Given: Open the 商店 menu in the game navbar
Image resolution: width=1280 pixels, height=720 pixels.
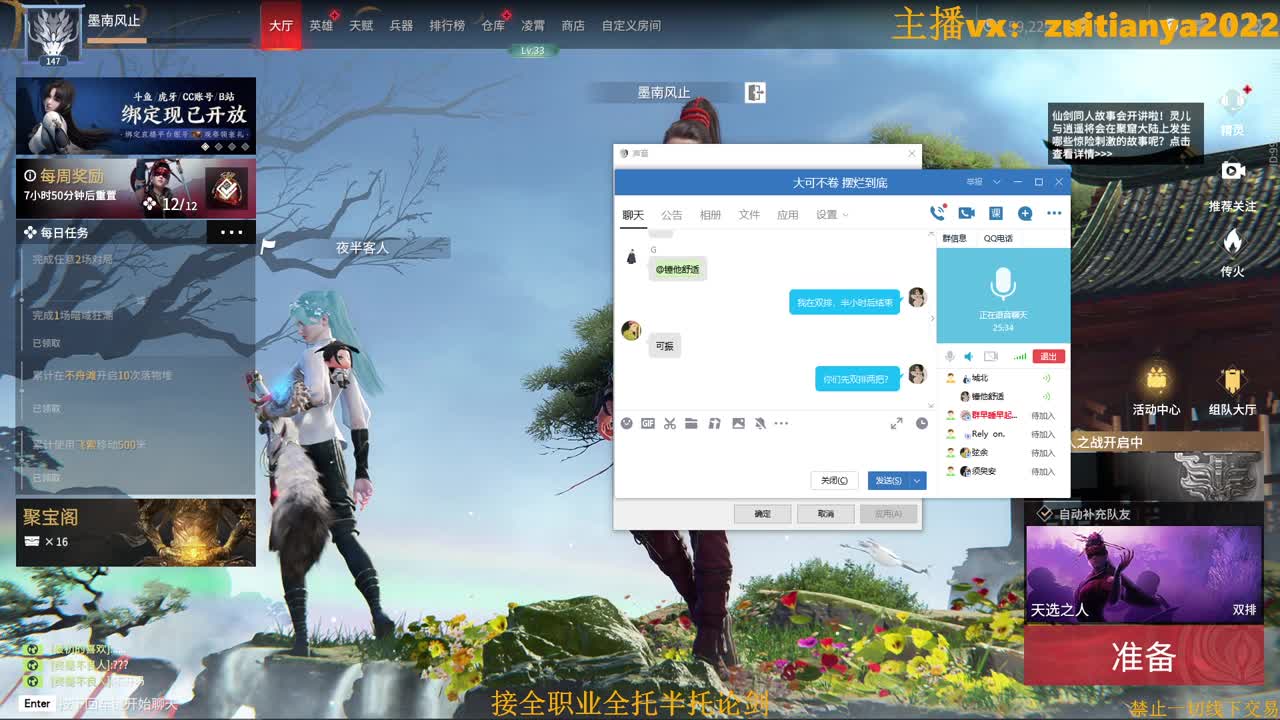Looking at the screenshot, I should (572, 27).
